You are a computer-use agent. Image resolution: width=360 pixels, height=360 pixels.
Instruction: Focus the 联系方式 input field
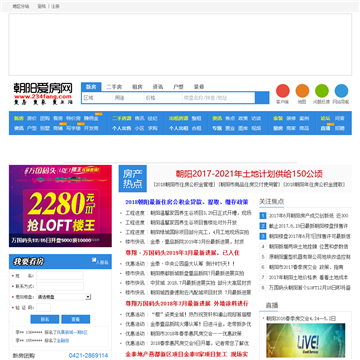(60, 286)
